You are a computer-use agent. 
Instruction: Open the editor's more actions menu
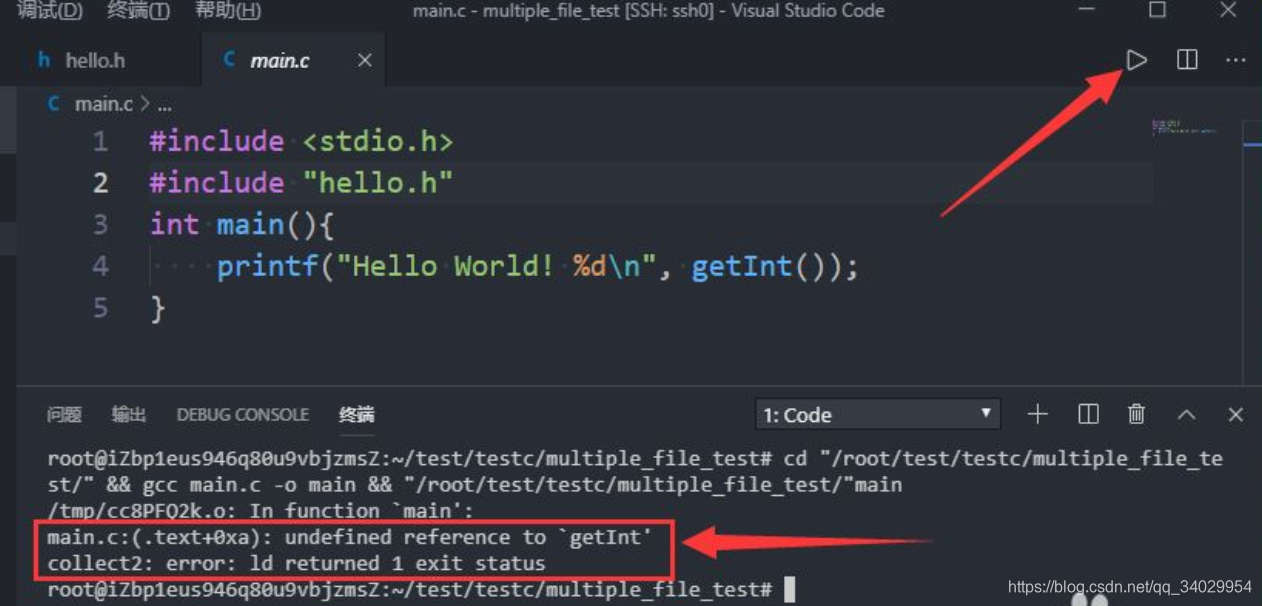tap(1236, 60)
